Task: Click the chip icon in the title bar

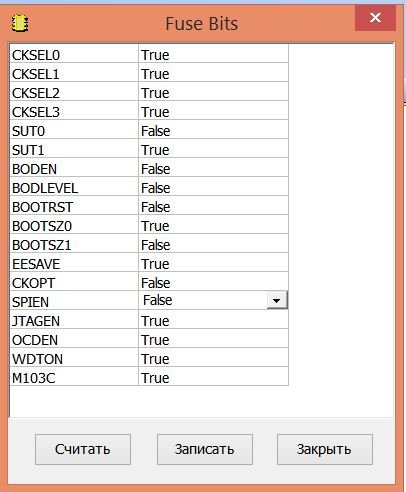Action: click(x=20, y=24)
